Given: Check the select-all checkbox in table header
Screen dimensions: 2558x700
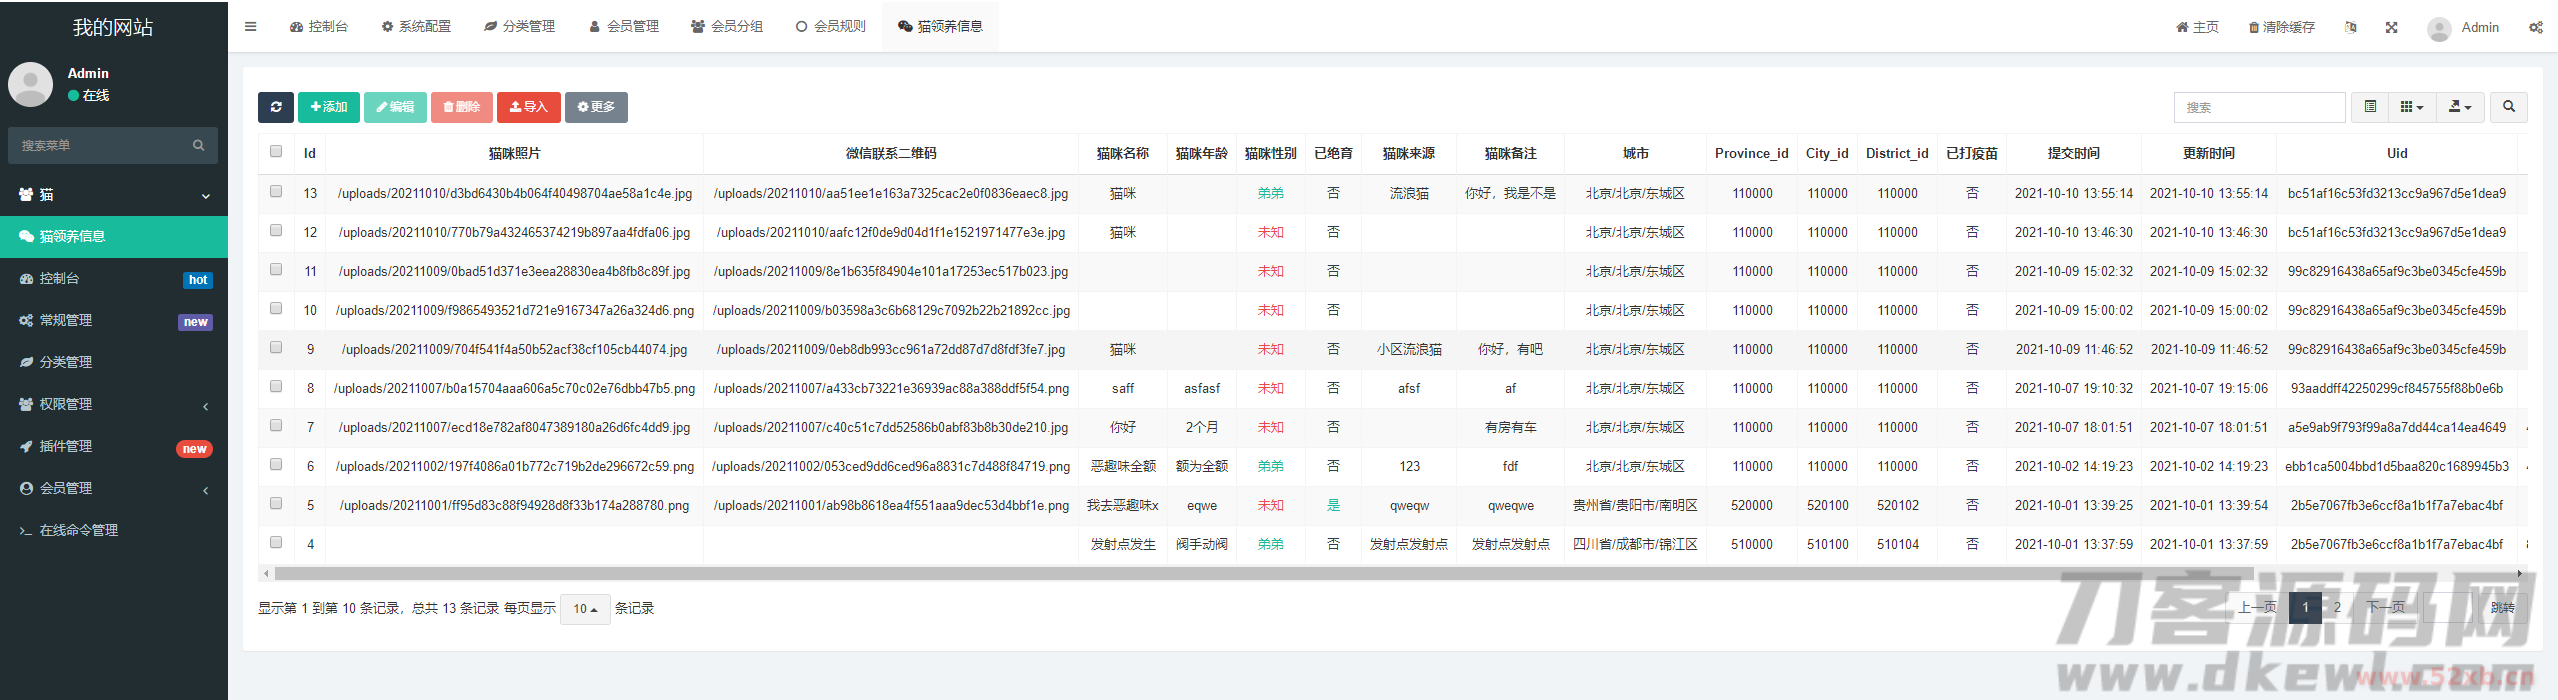Looking at the screenshot, I should pos(276,152).
